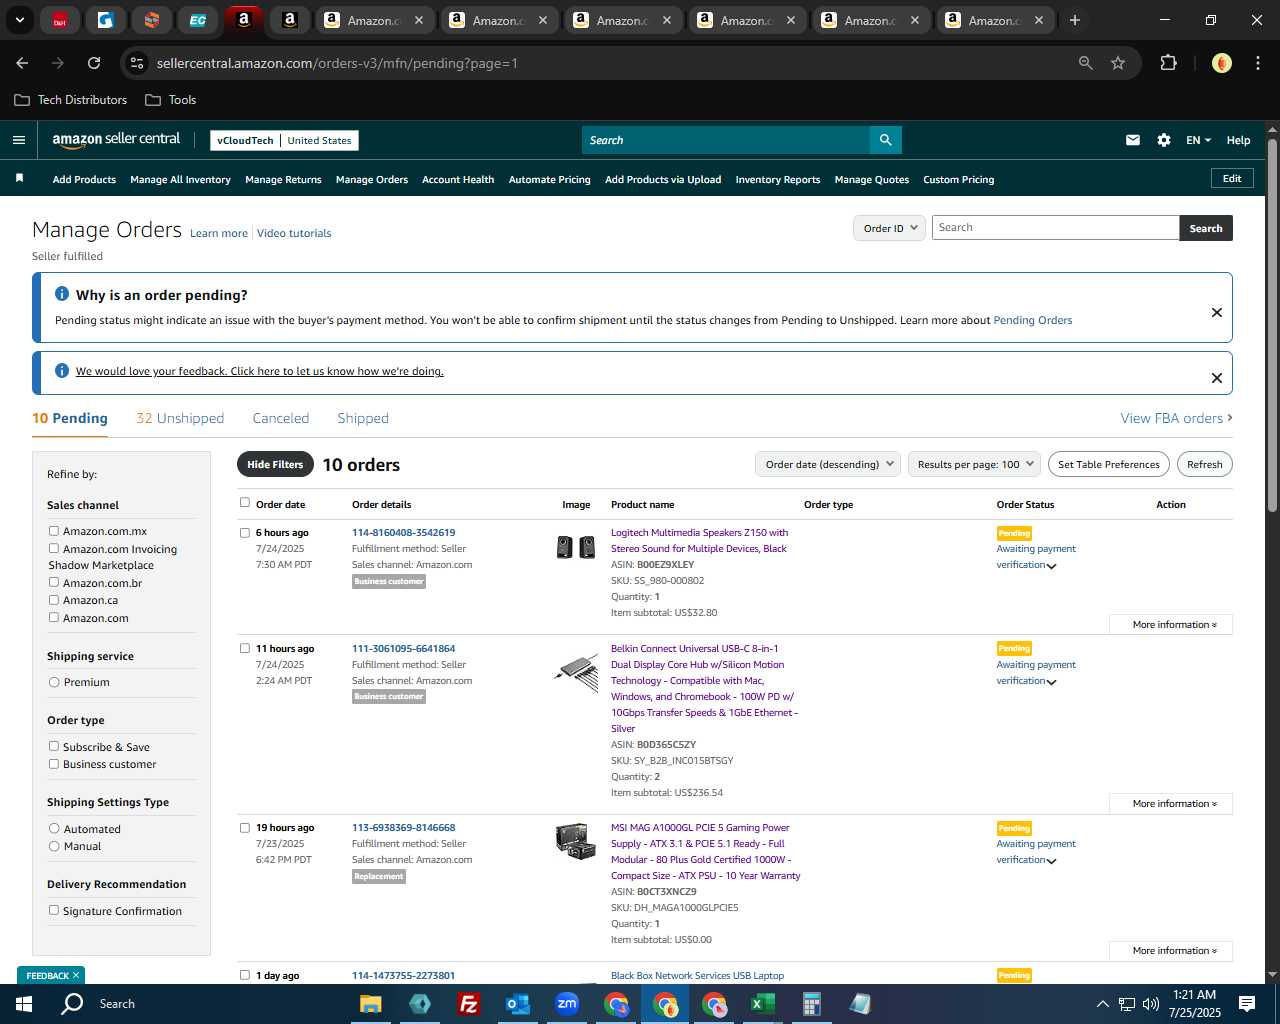Open the Order ID search type dropdown

click(x=890, y=228)
